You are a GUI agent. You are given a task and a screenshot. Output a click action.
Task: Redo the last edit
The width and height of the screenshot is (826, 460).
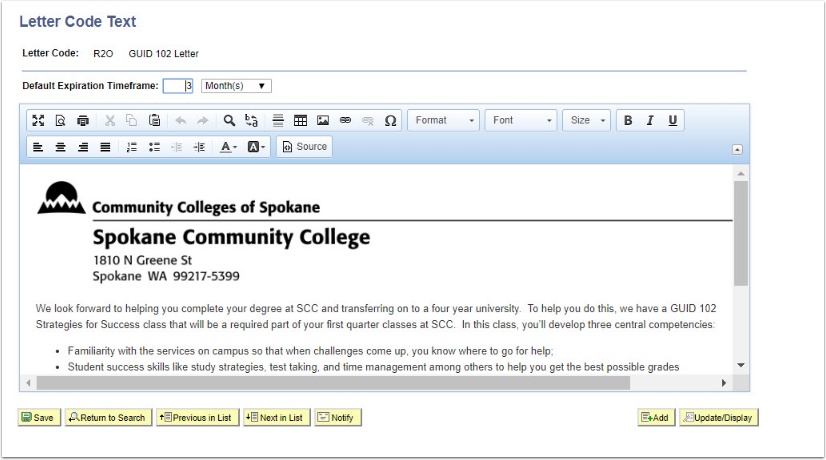203,120
